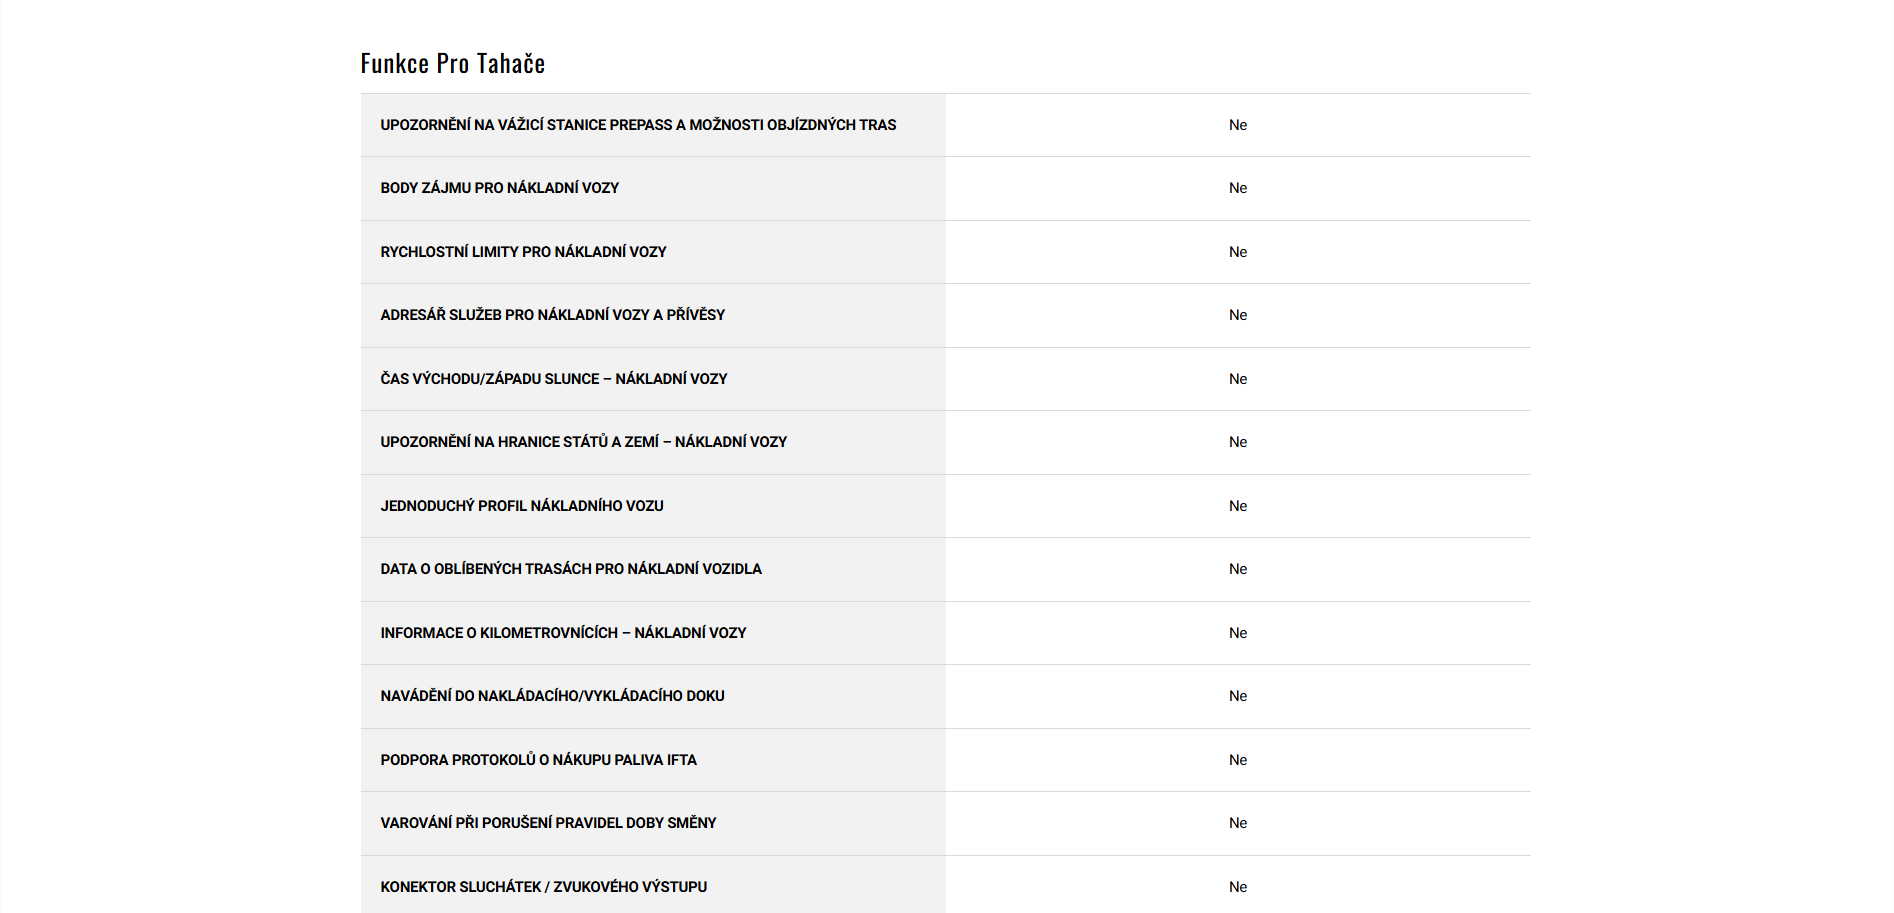Select "Data o oblíbených trasách" row label
1894x913 pixels.
(x=570, y=569)
